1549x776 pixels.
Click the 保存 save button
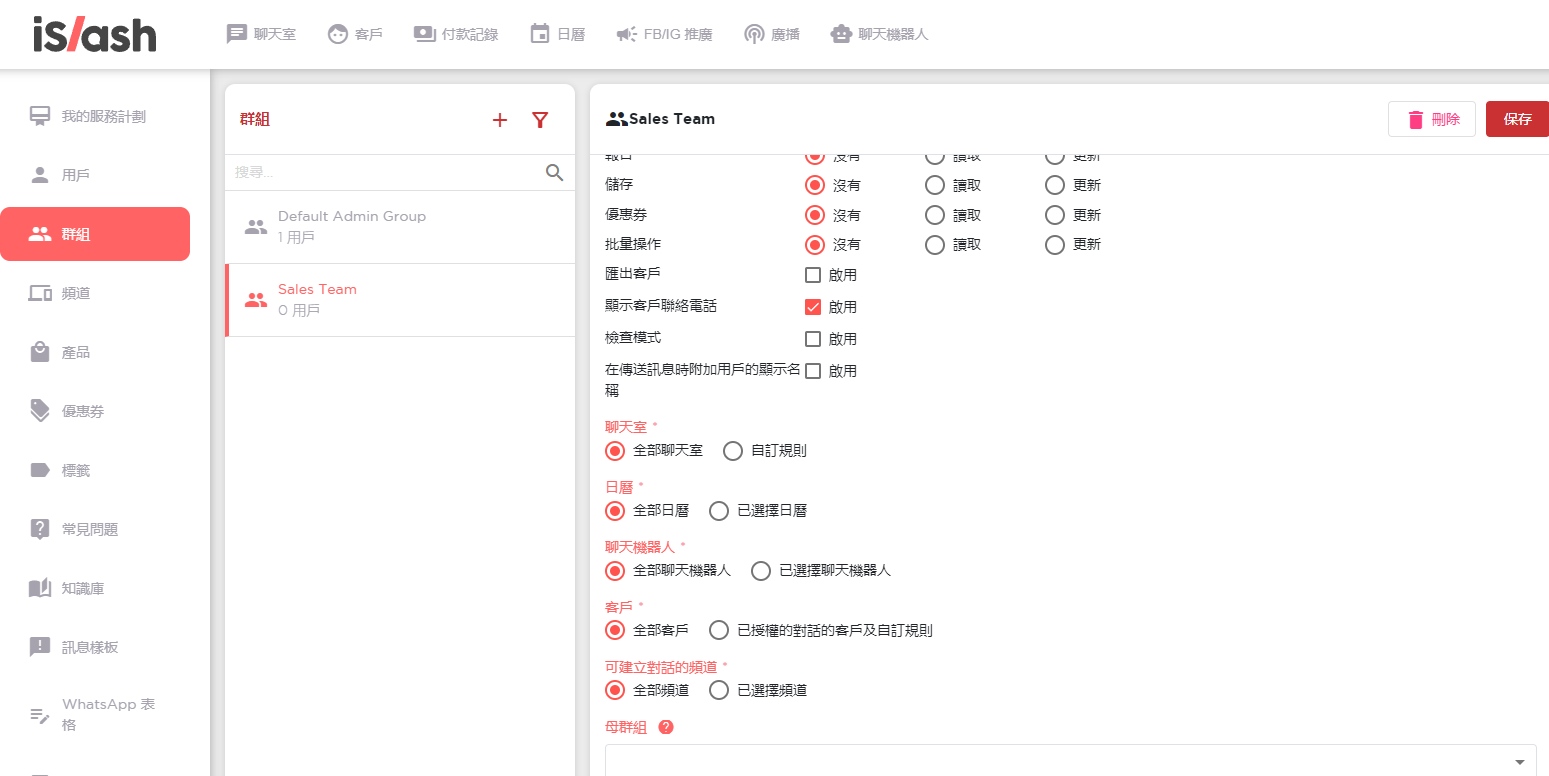[1517, 119]
